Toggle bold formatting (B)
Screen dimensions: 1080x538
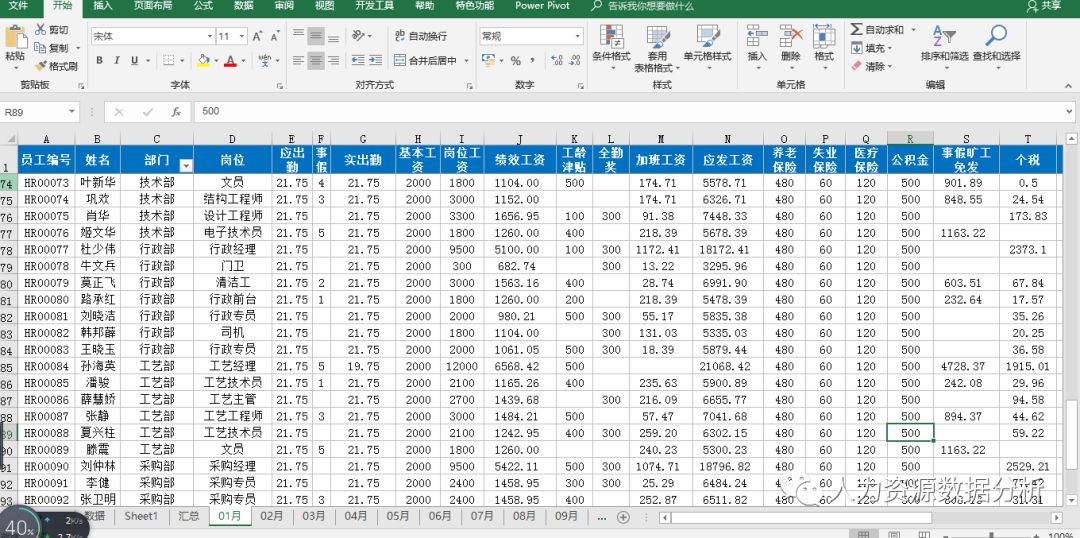[x=100, y=61]
